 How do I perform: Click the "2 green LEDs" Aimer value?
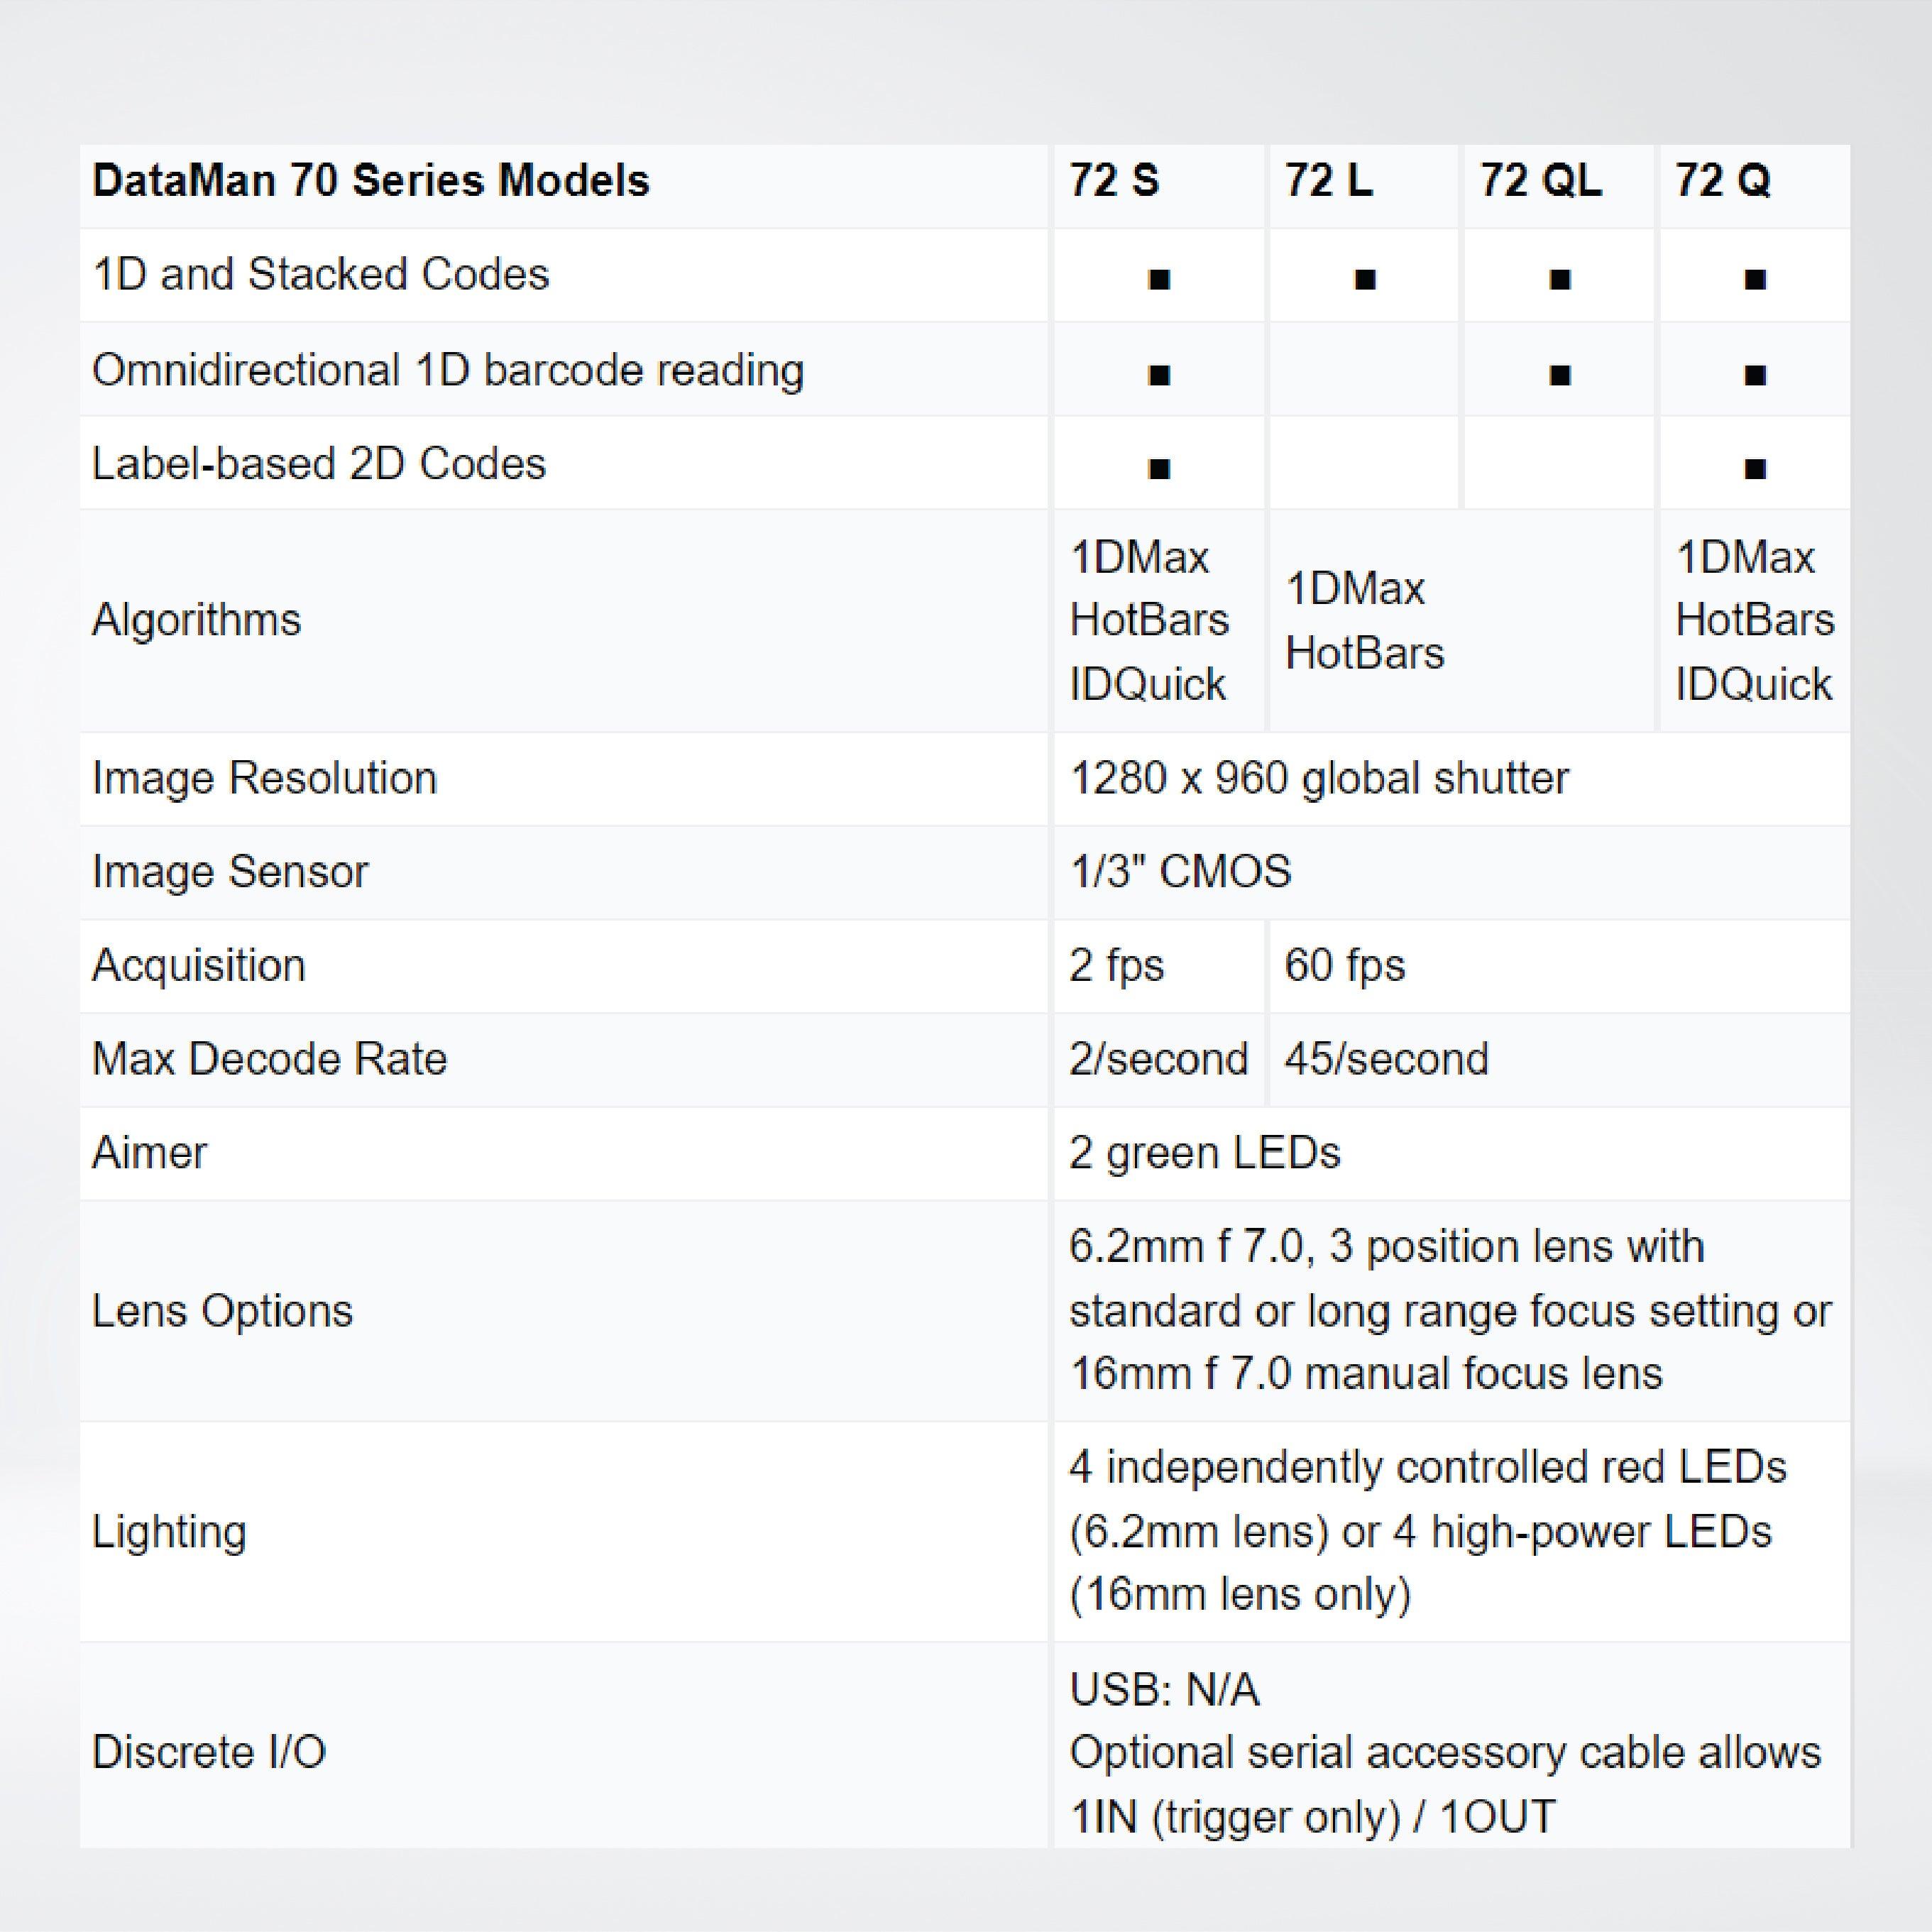tap(1204, 1152)
